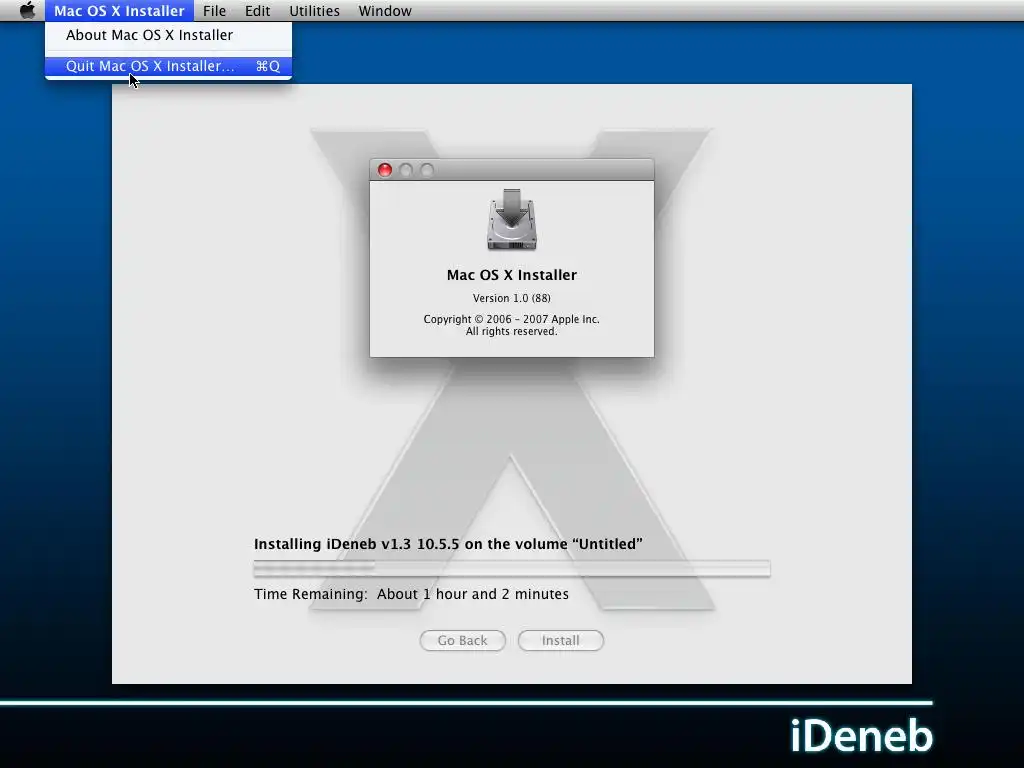Close the About dialog with red button
Screen dimensions: 1024x768
click(x=385, y=170)
